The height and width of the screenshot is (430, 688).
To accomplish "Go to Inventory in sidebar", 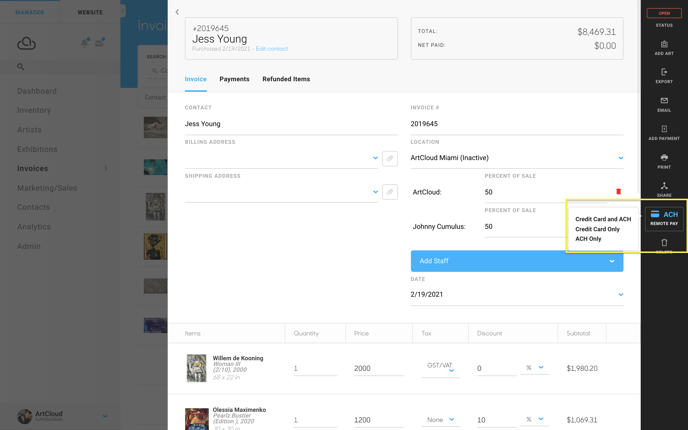I will (x=34, y=110).
